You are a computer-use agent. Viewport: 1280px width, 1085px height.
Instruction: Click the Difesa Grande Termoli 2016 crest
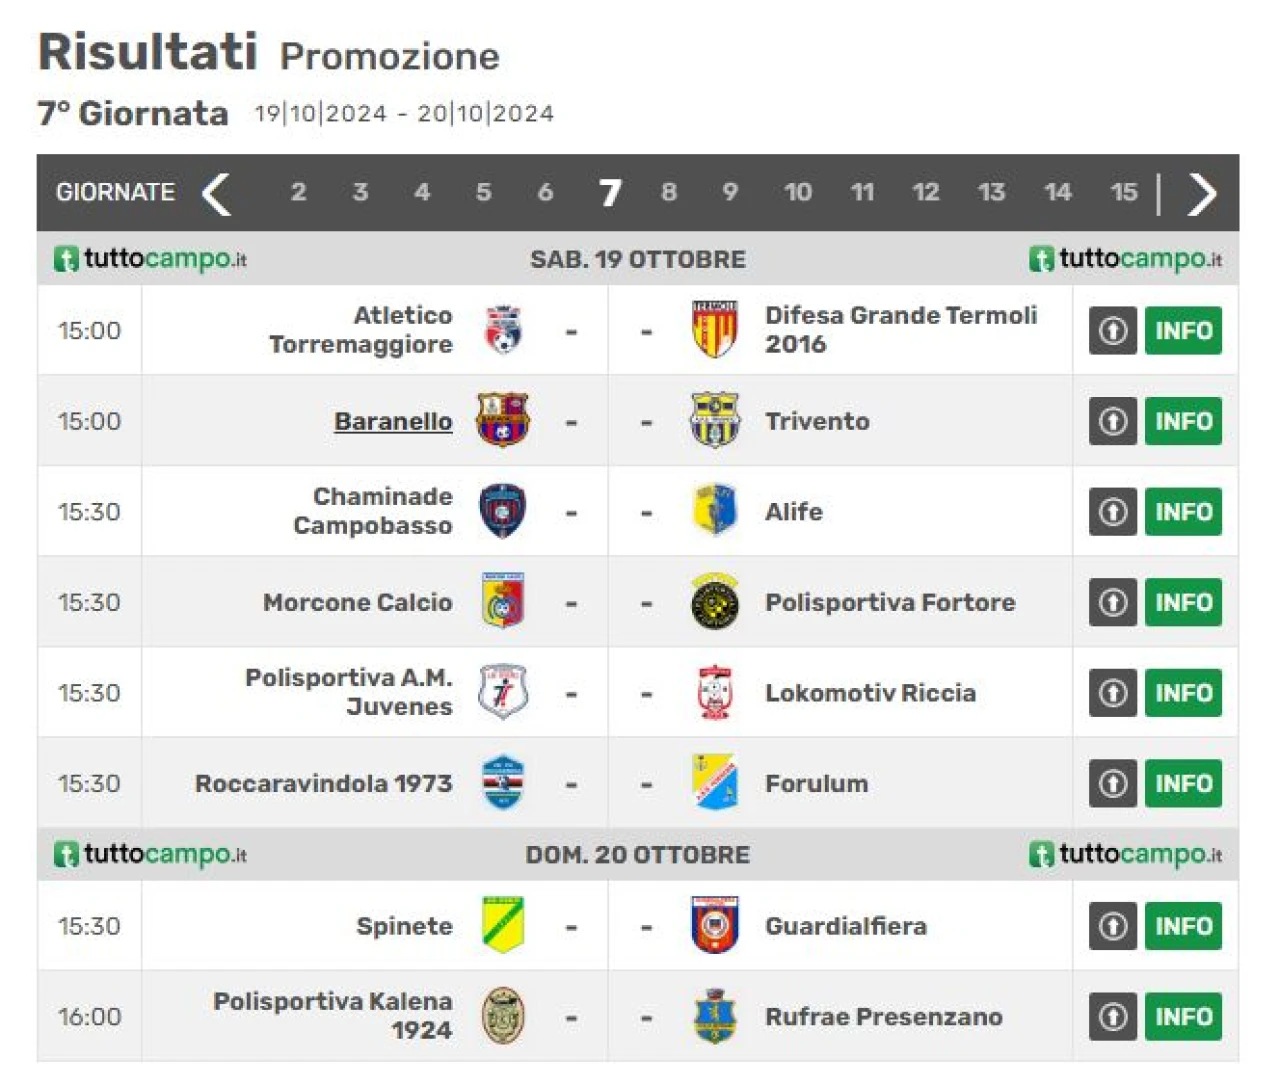[x=714, y=330]
